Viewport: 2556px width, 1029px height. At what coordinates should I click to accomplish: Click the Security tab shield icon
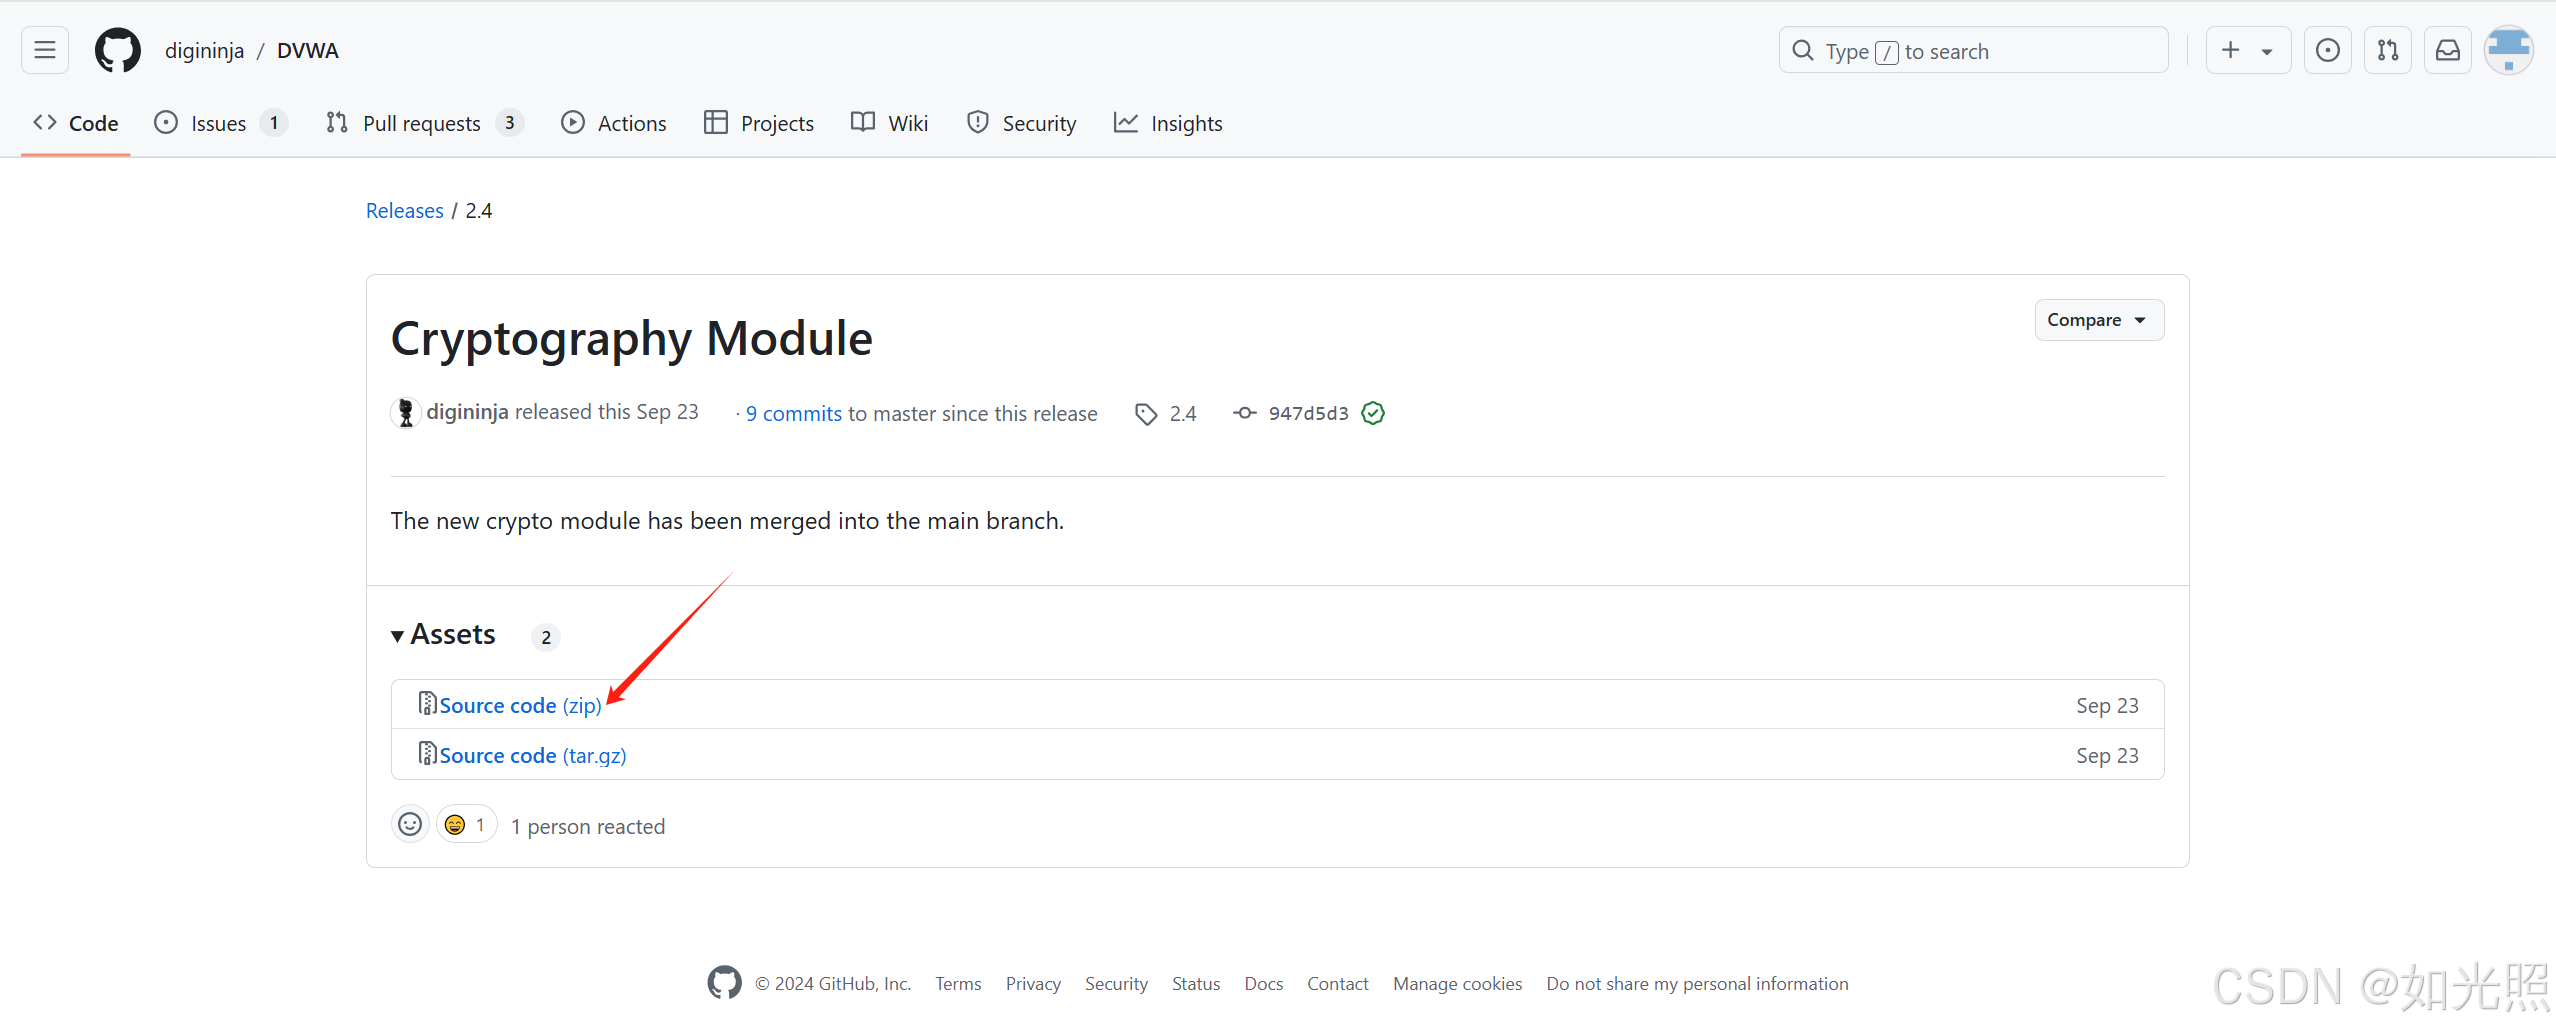tap(978, 122)
